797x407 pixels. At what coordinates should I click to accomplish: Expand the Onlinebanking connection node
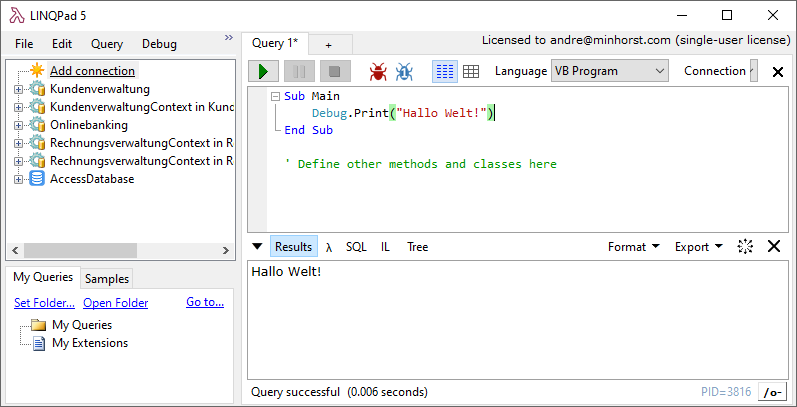(x=19, y=126)
